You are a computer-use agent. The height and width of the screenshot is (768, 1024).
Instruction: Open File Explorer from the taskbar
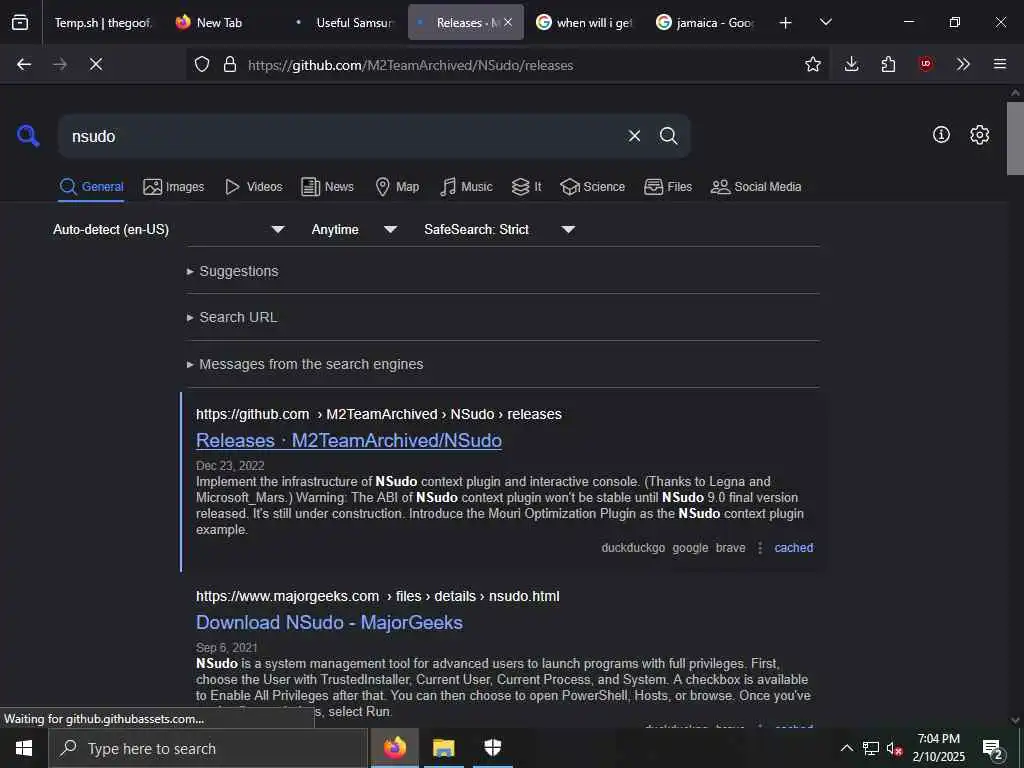coord(443,748)
